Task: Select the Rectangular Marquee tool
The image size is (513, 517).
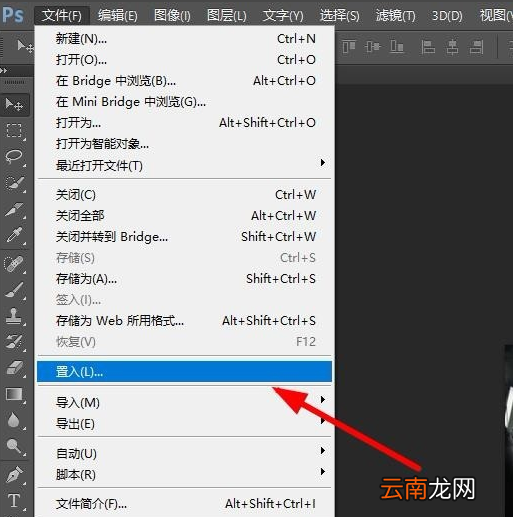Action: click(x=14, y=130)
